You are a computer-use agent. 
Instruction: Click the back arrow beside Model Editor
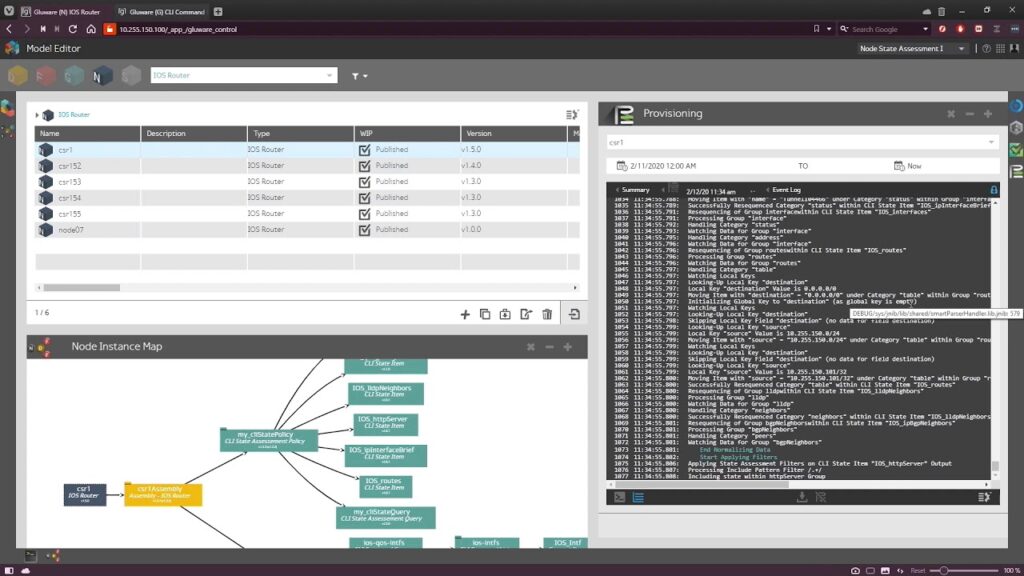coord(10,48)
